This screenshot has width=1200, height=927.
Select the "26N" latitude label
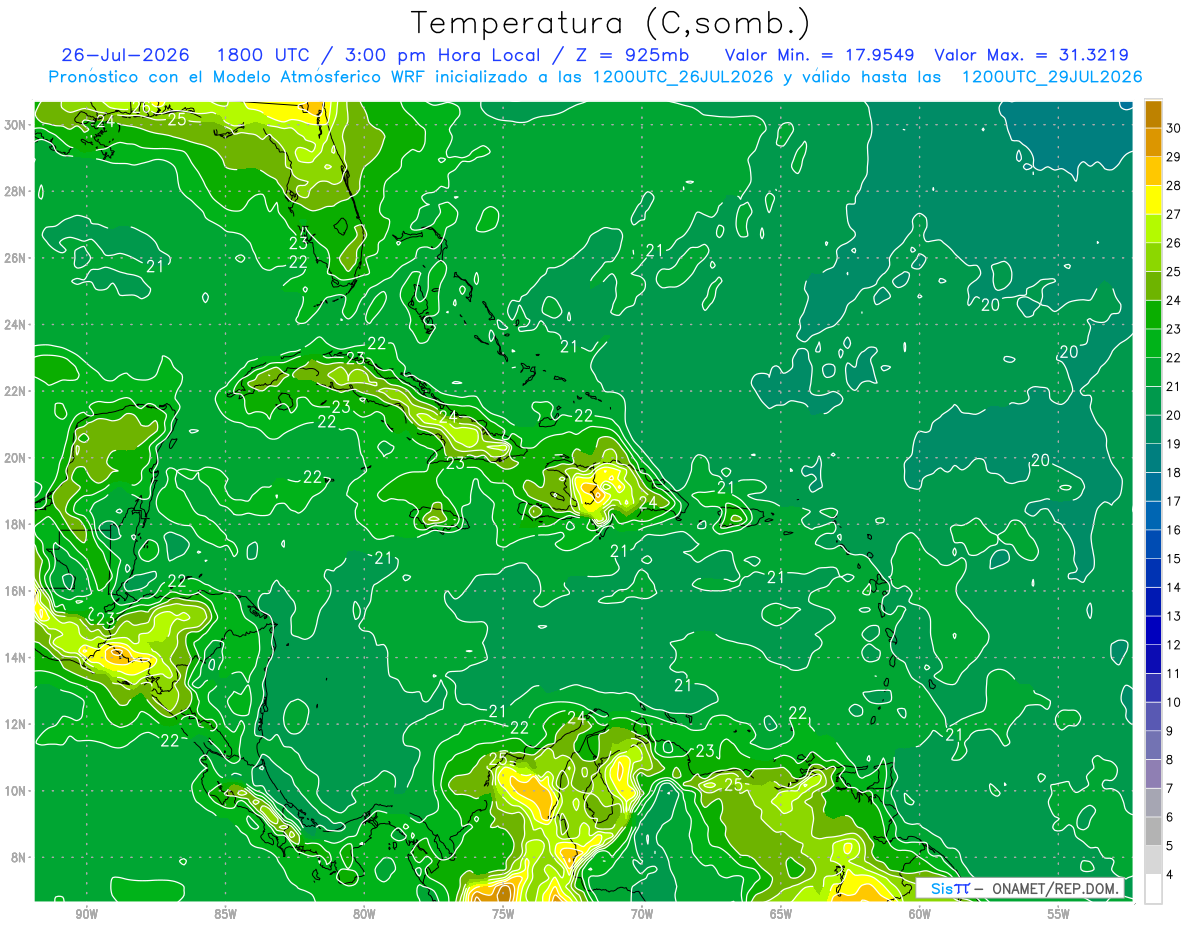point(17,257)
